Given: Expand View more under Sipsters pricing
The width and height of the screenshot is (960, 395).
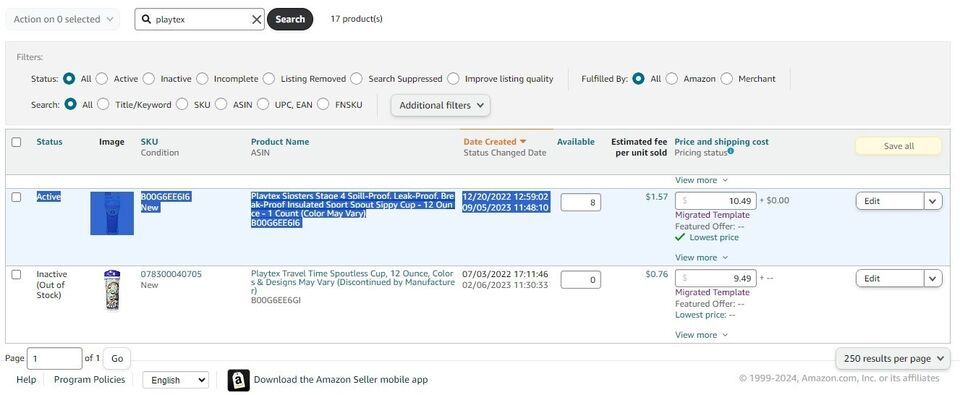Looking at the screenshot, I should point(701,257).
